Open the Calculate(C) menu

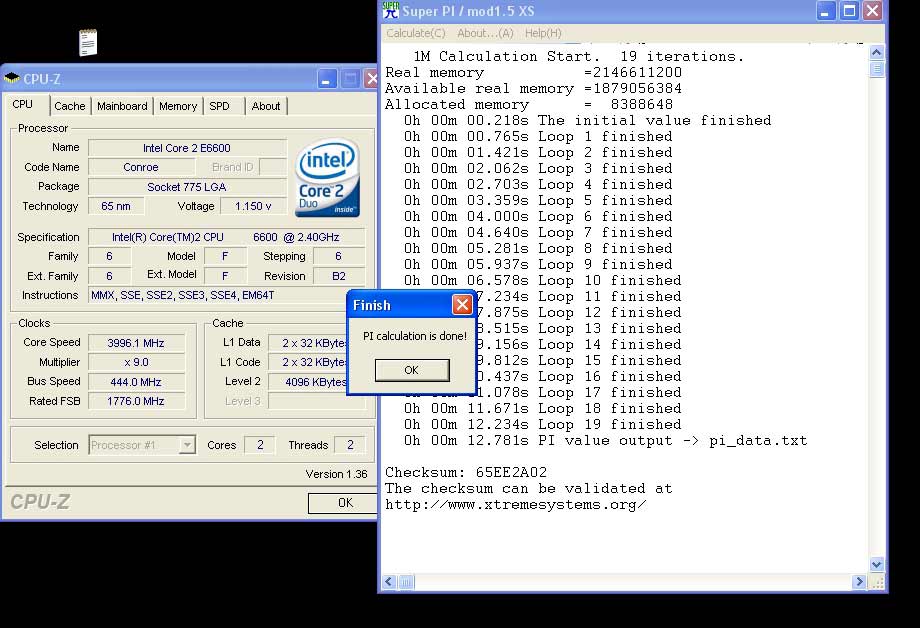415,33
